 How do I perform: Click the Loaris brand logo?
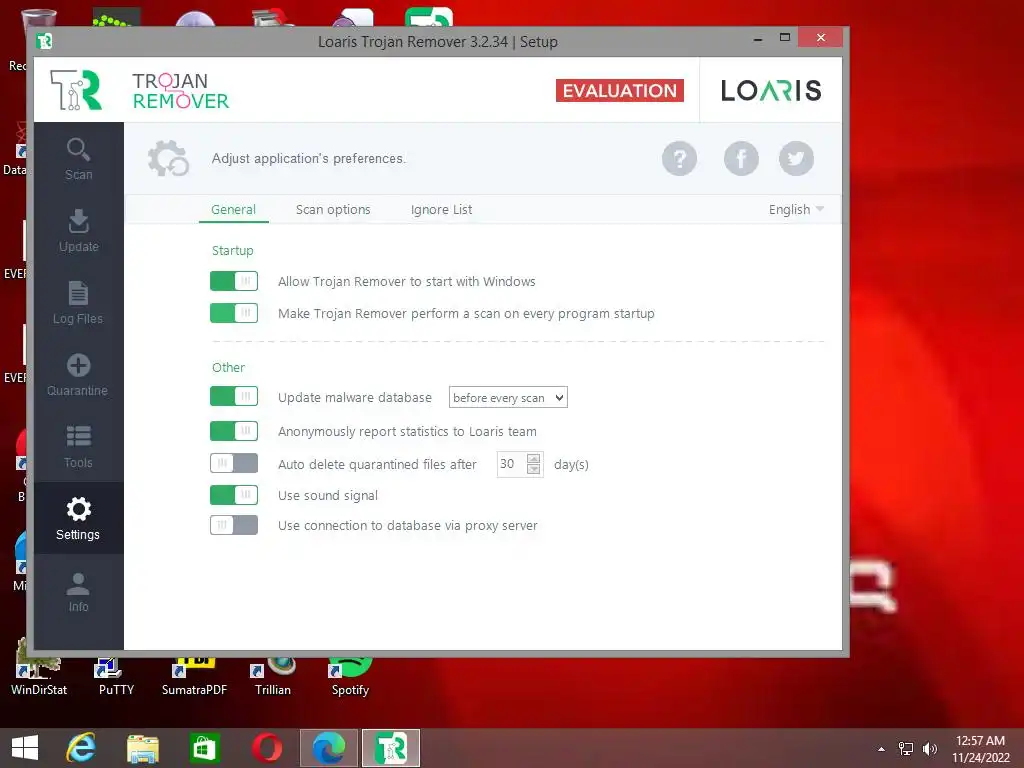[x=771, y=90]
